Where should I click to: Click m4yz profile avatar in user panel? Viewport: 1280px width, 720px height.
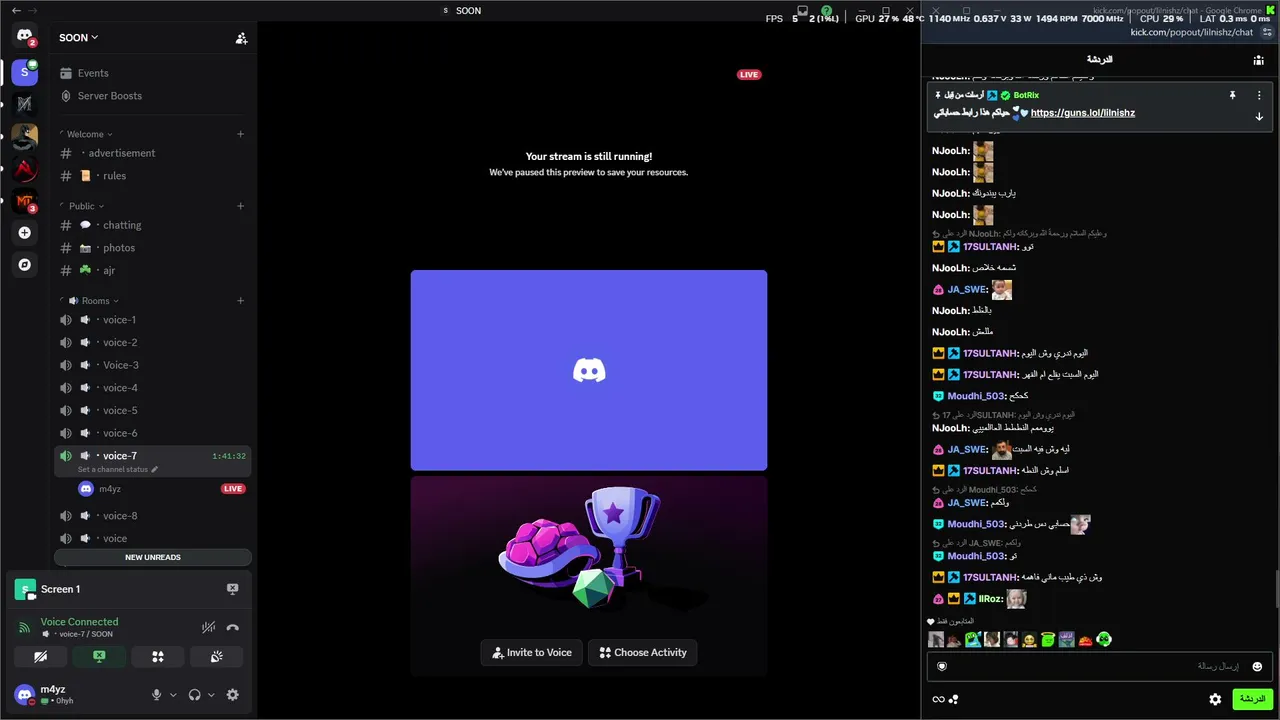tap(25, 694)
